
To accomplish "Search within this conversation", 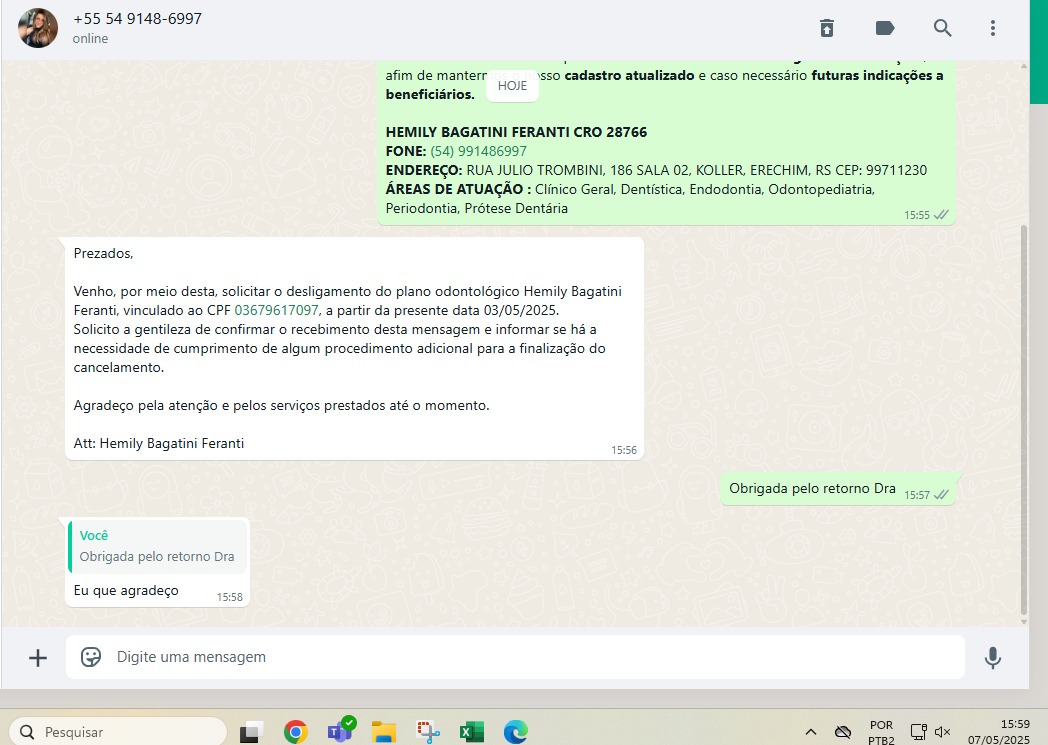I will (x=942, y=28).
